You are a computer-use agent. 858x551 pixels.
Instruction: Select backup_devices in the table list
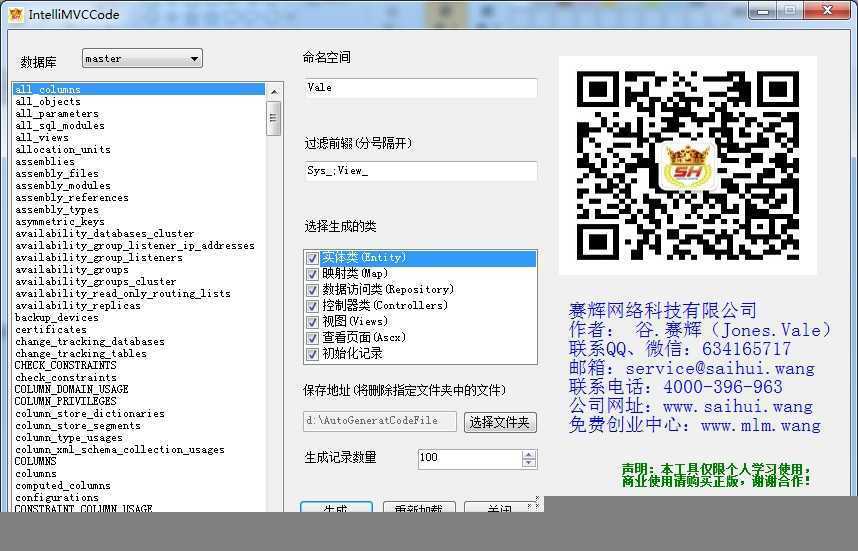(139, 317)
